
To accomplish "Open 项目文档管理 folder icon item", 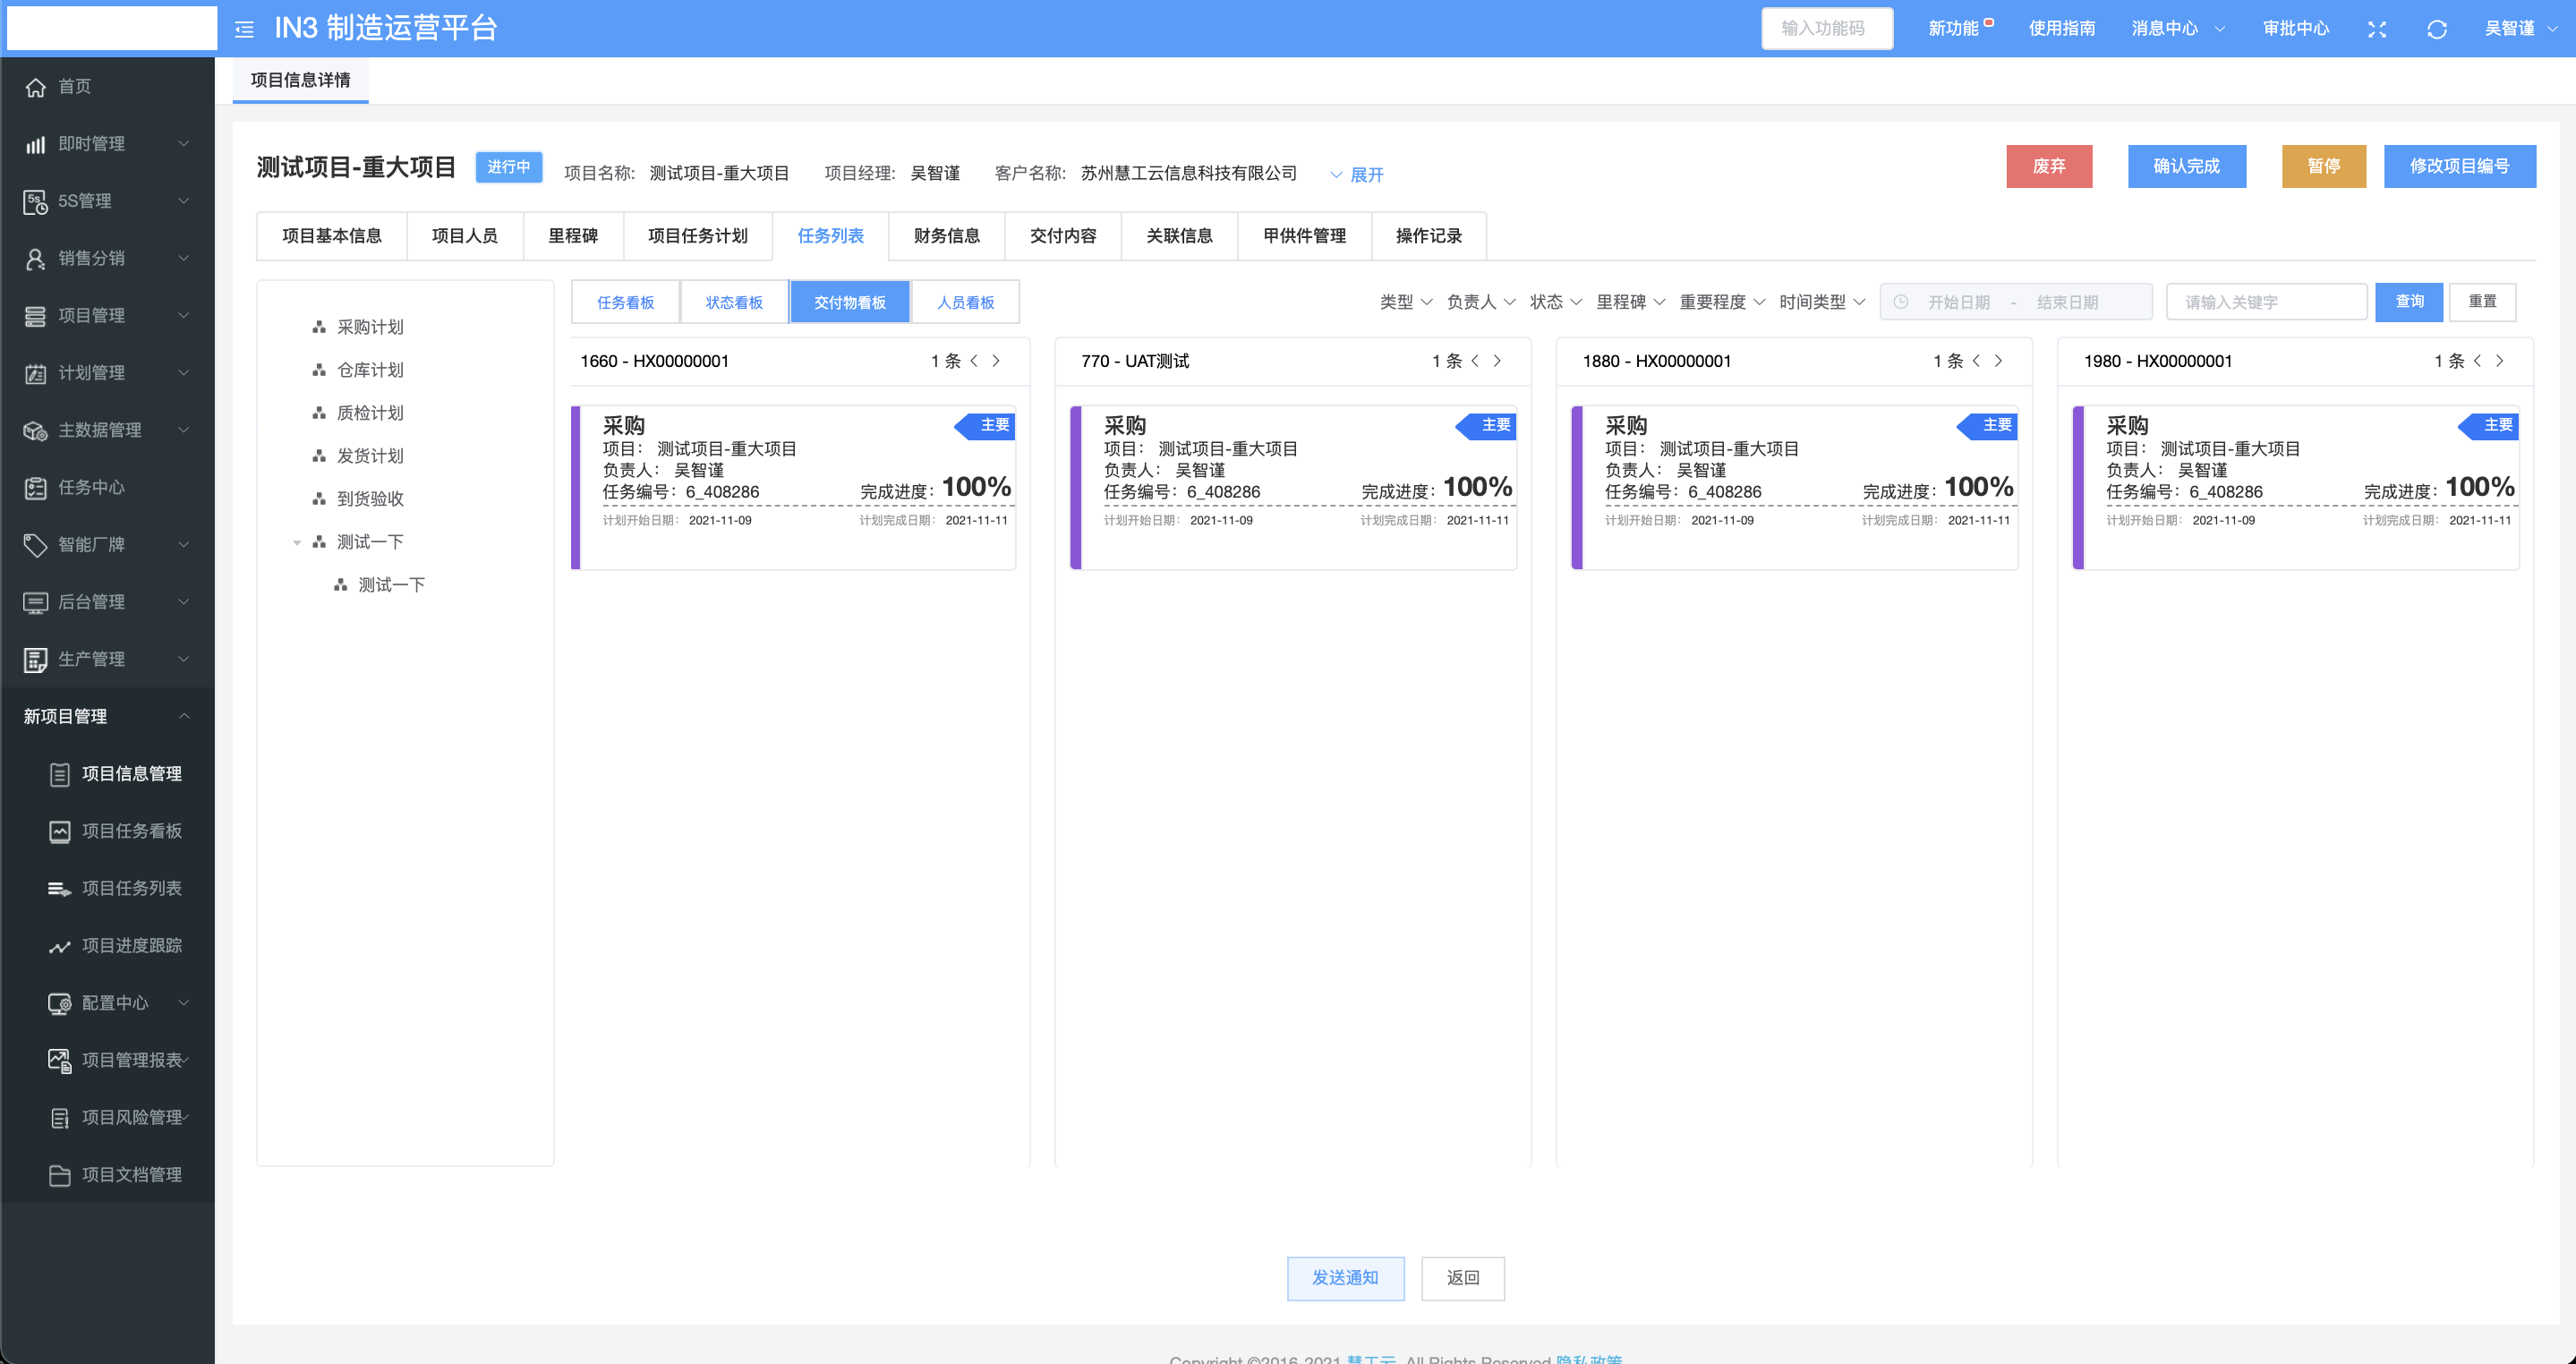I will (60, 1175).
